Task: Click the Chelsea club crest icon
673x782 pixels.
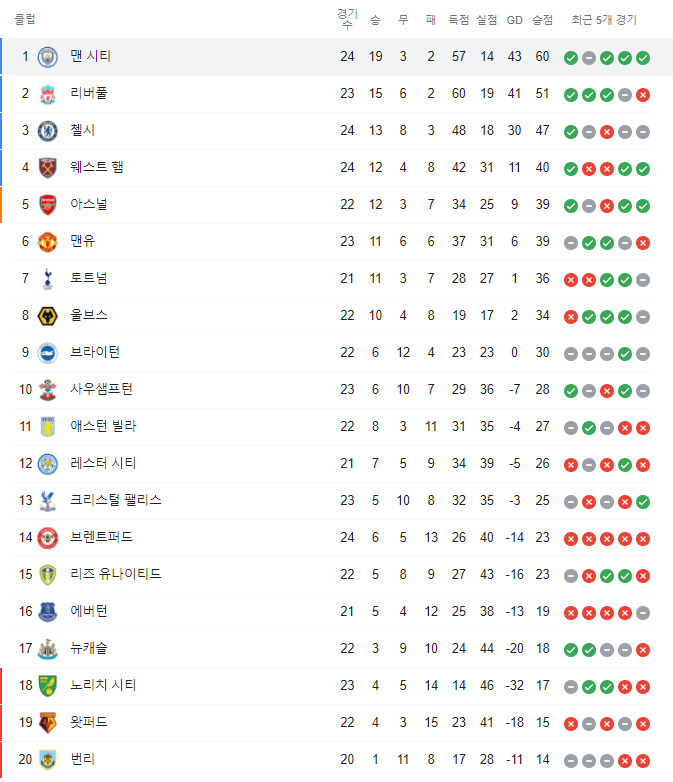Action: point(48,131)
